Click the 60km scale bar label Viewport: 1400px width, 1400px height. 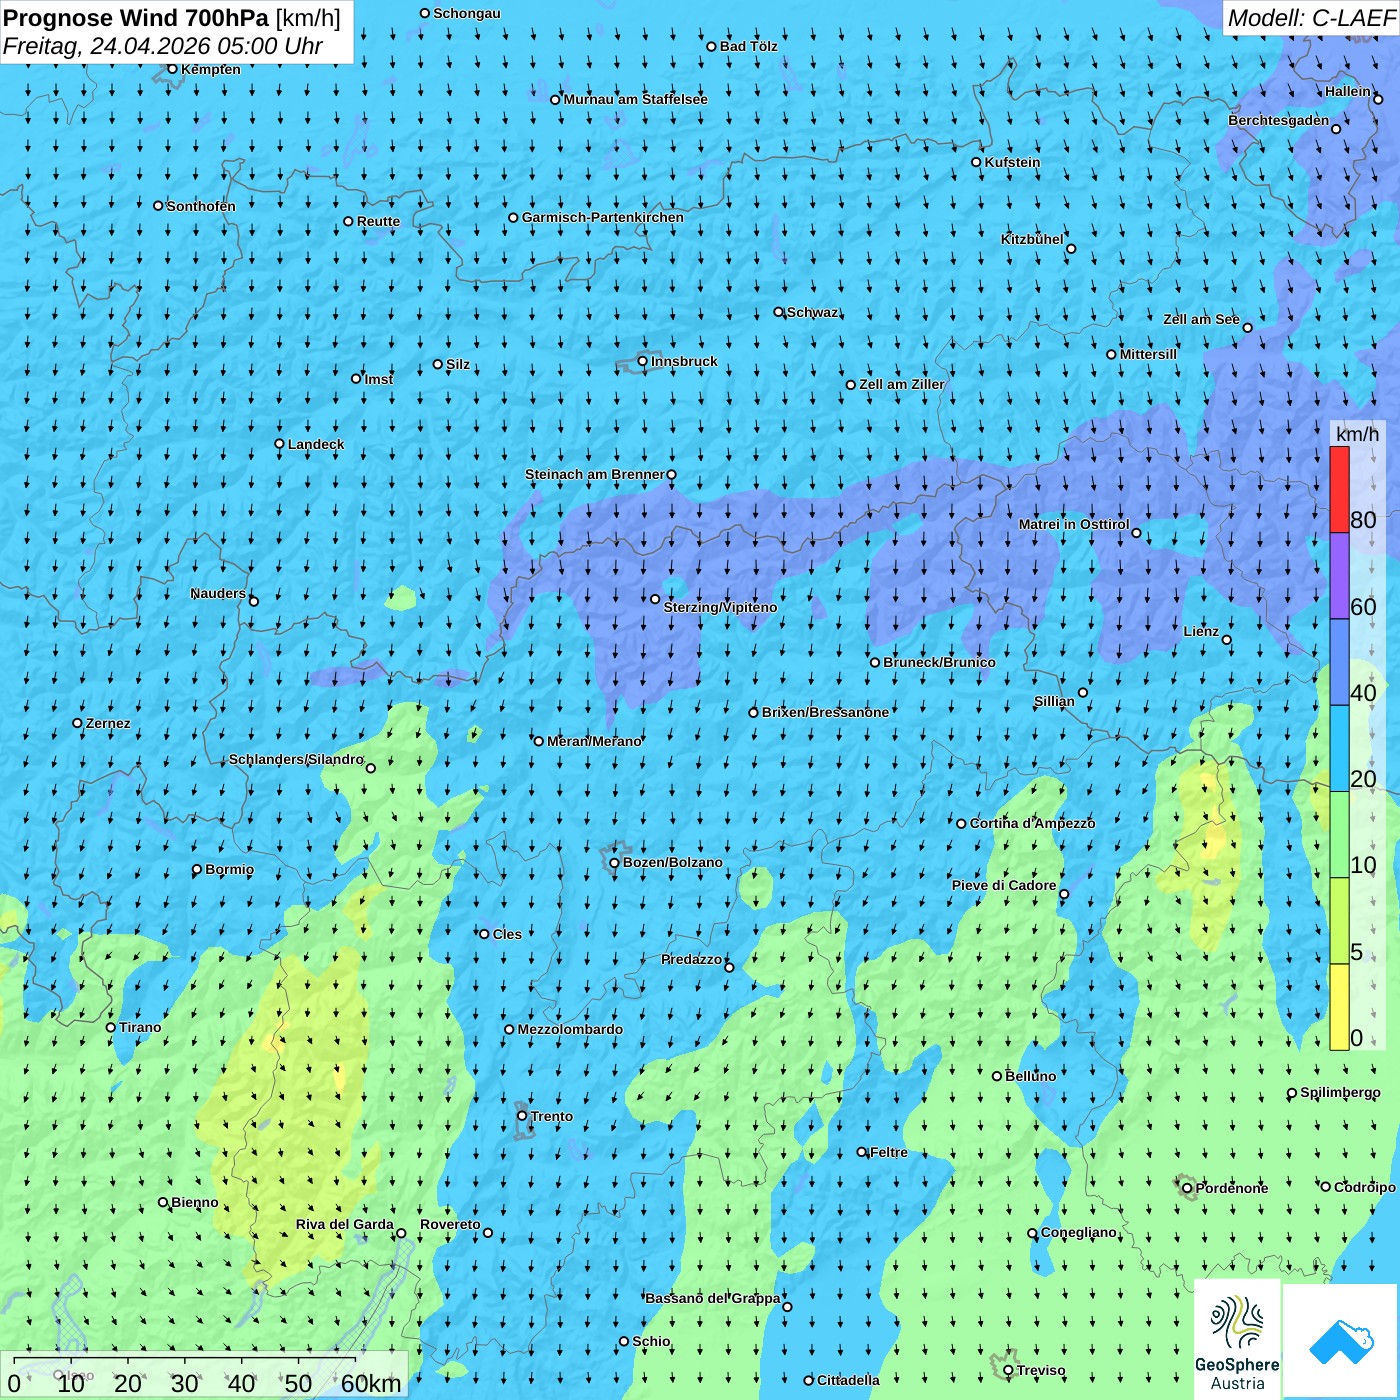point(371,1383)
